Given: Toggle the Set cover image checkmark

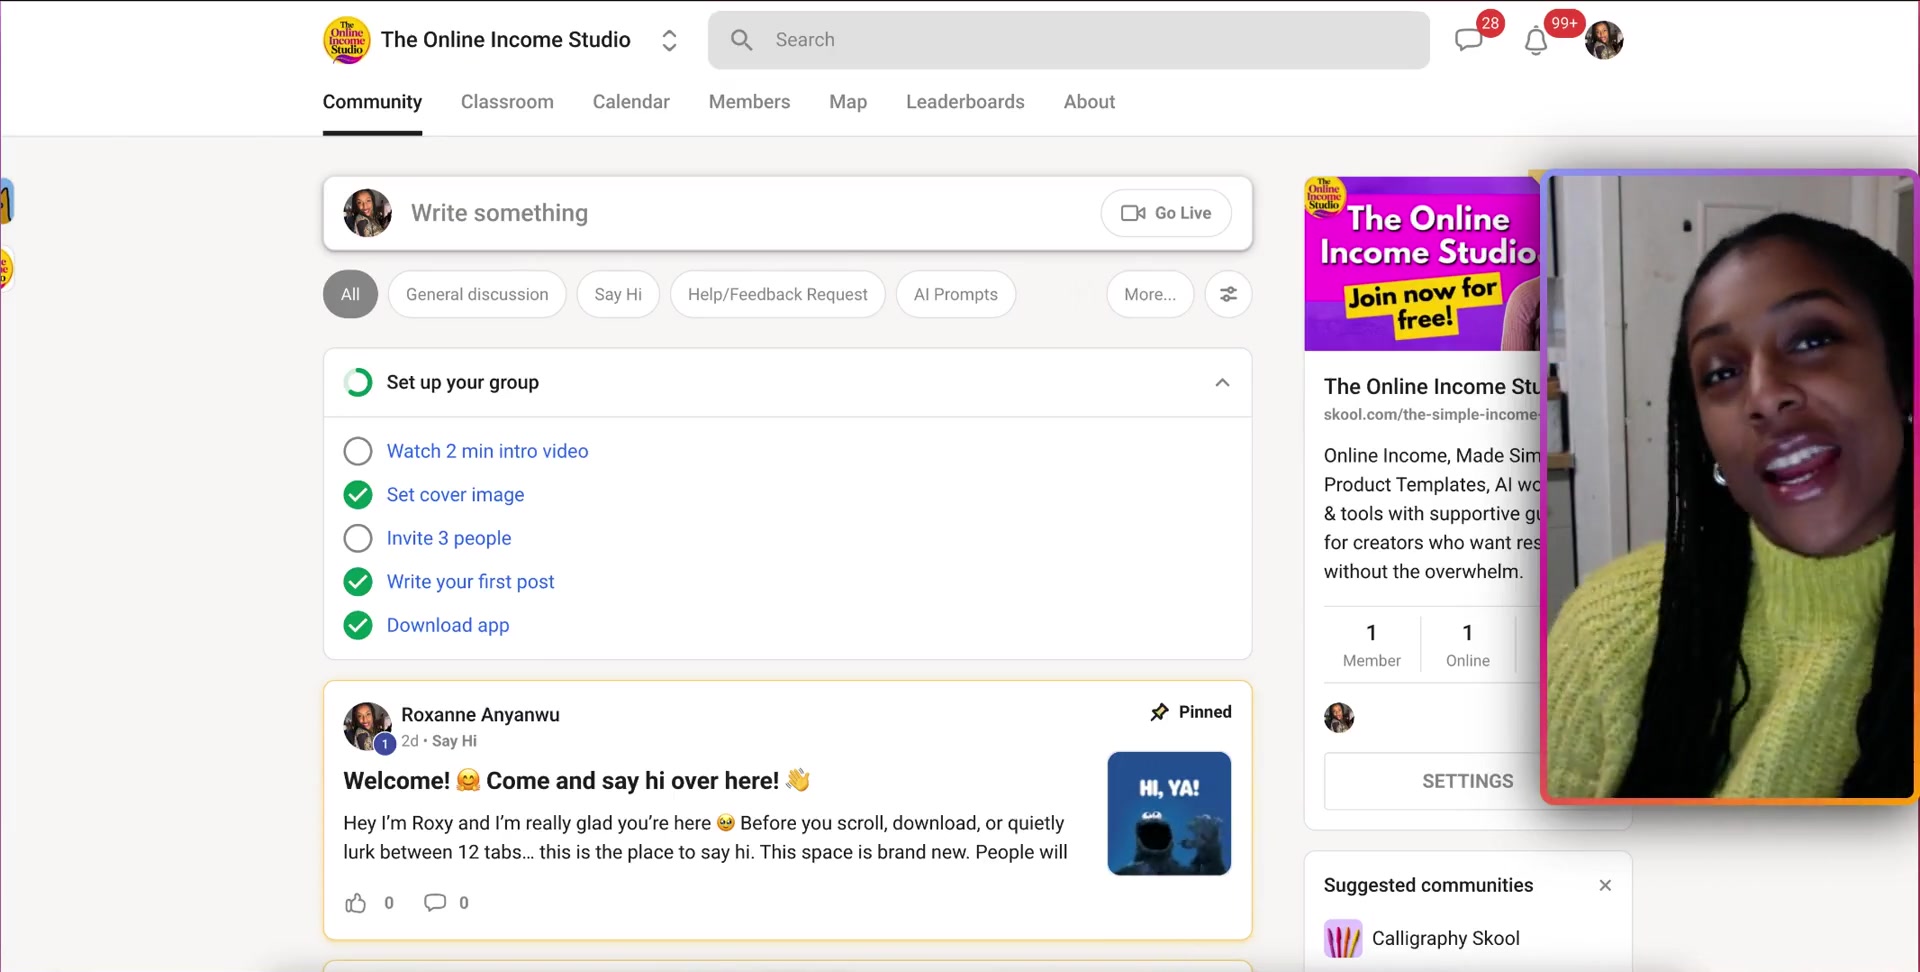Looking at the screenshot, I should click(x=358, y=495).
